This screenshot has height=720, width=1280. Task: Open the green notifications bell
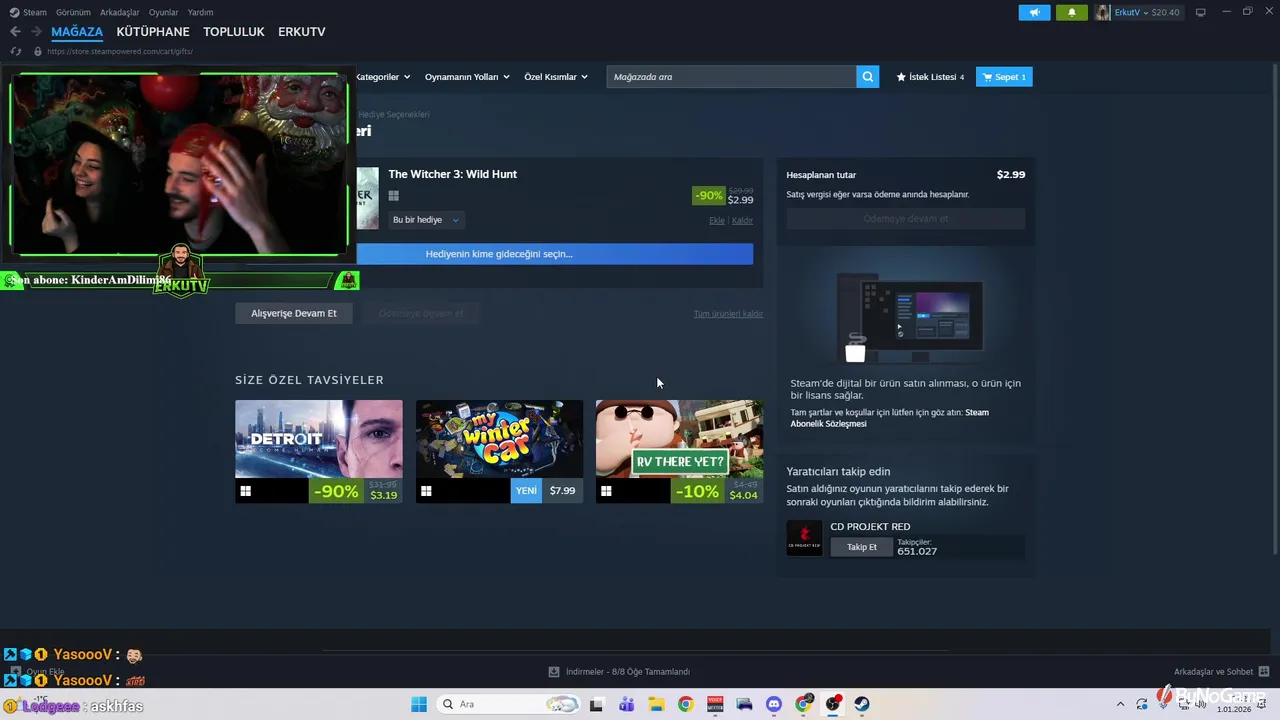[x=1071, y=12]
